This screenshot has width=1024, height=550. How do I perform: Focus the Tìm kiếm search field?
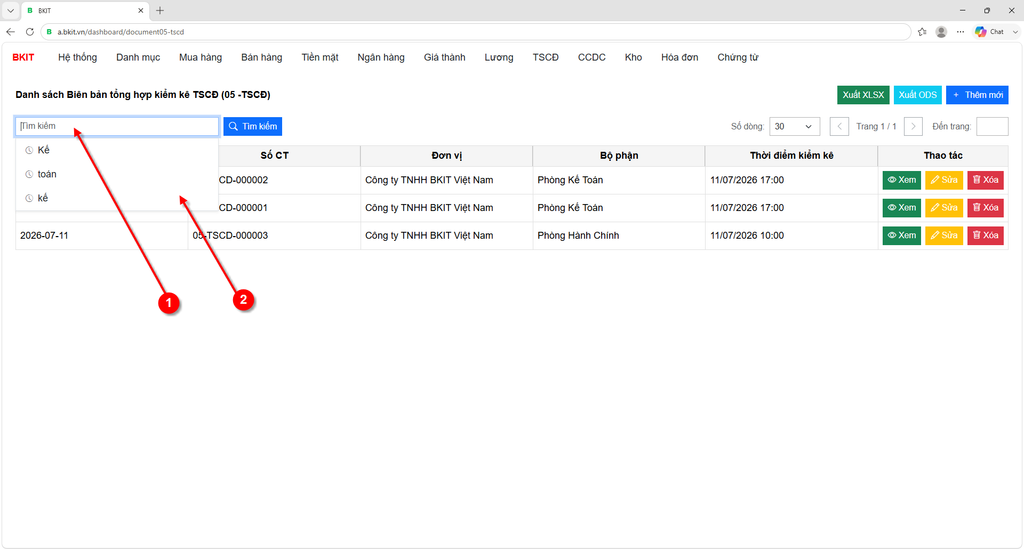pyautogui.click(x=117, y=126)
